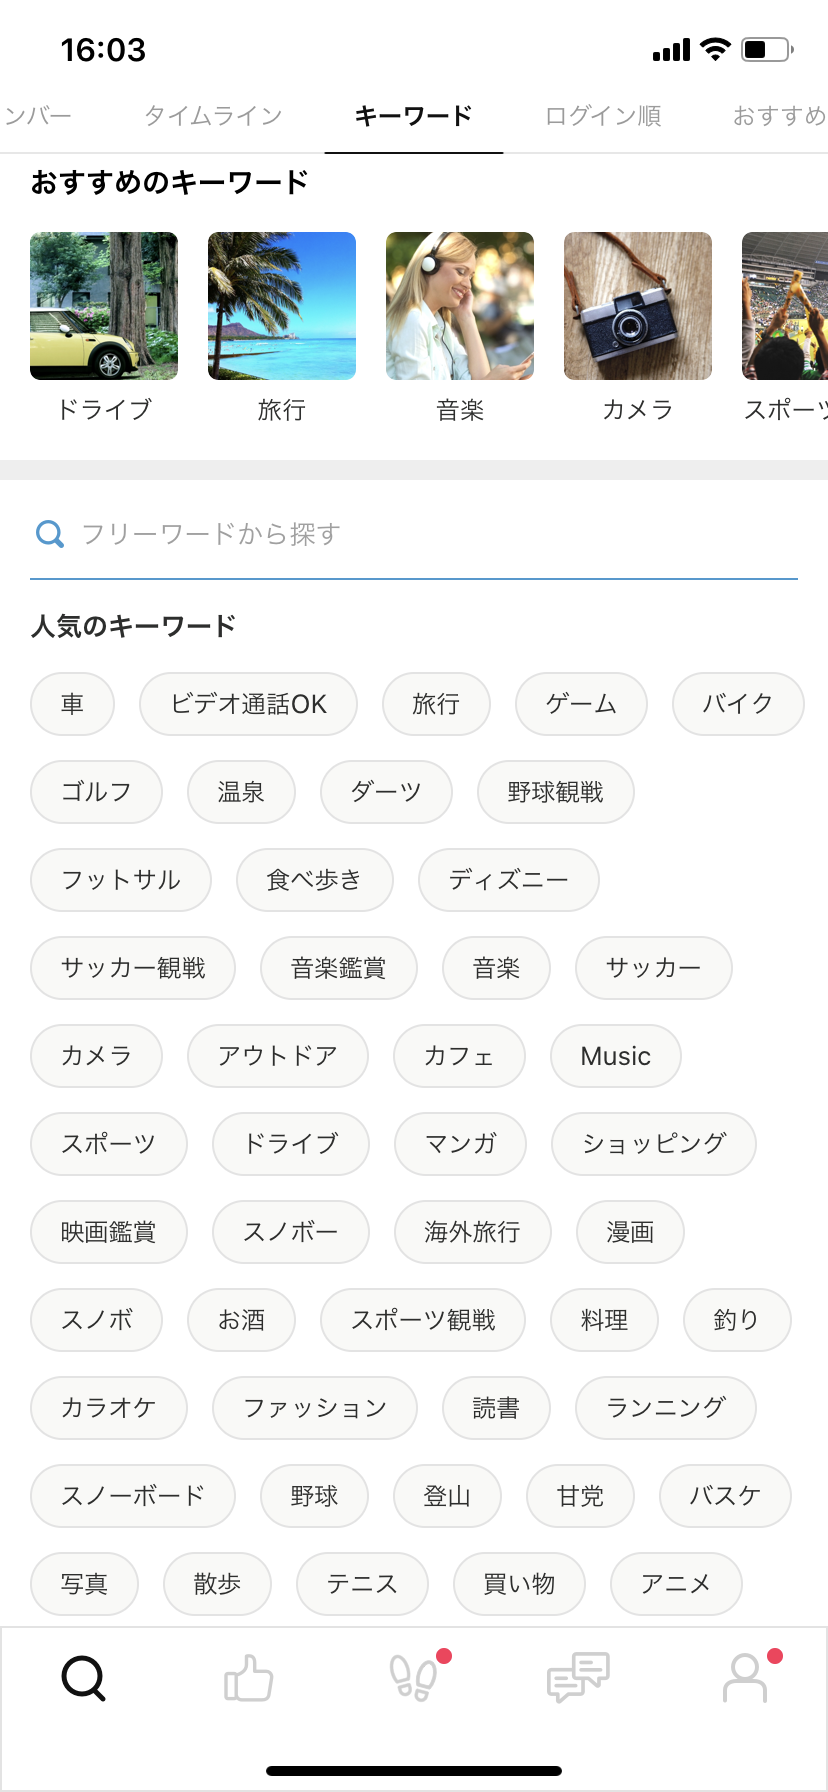
Task: Tap the magnifier icon in keyword search
Action: pyautogui.click(x=50, y=534)
